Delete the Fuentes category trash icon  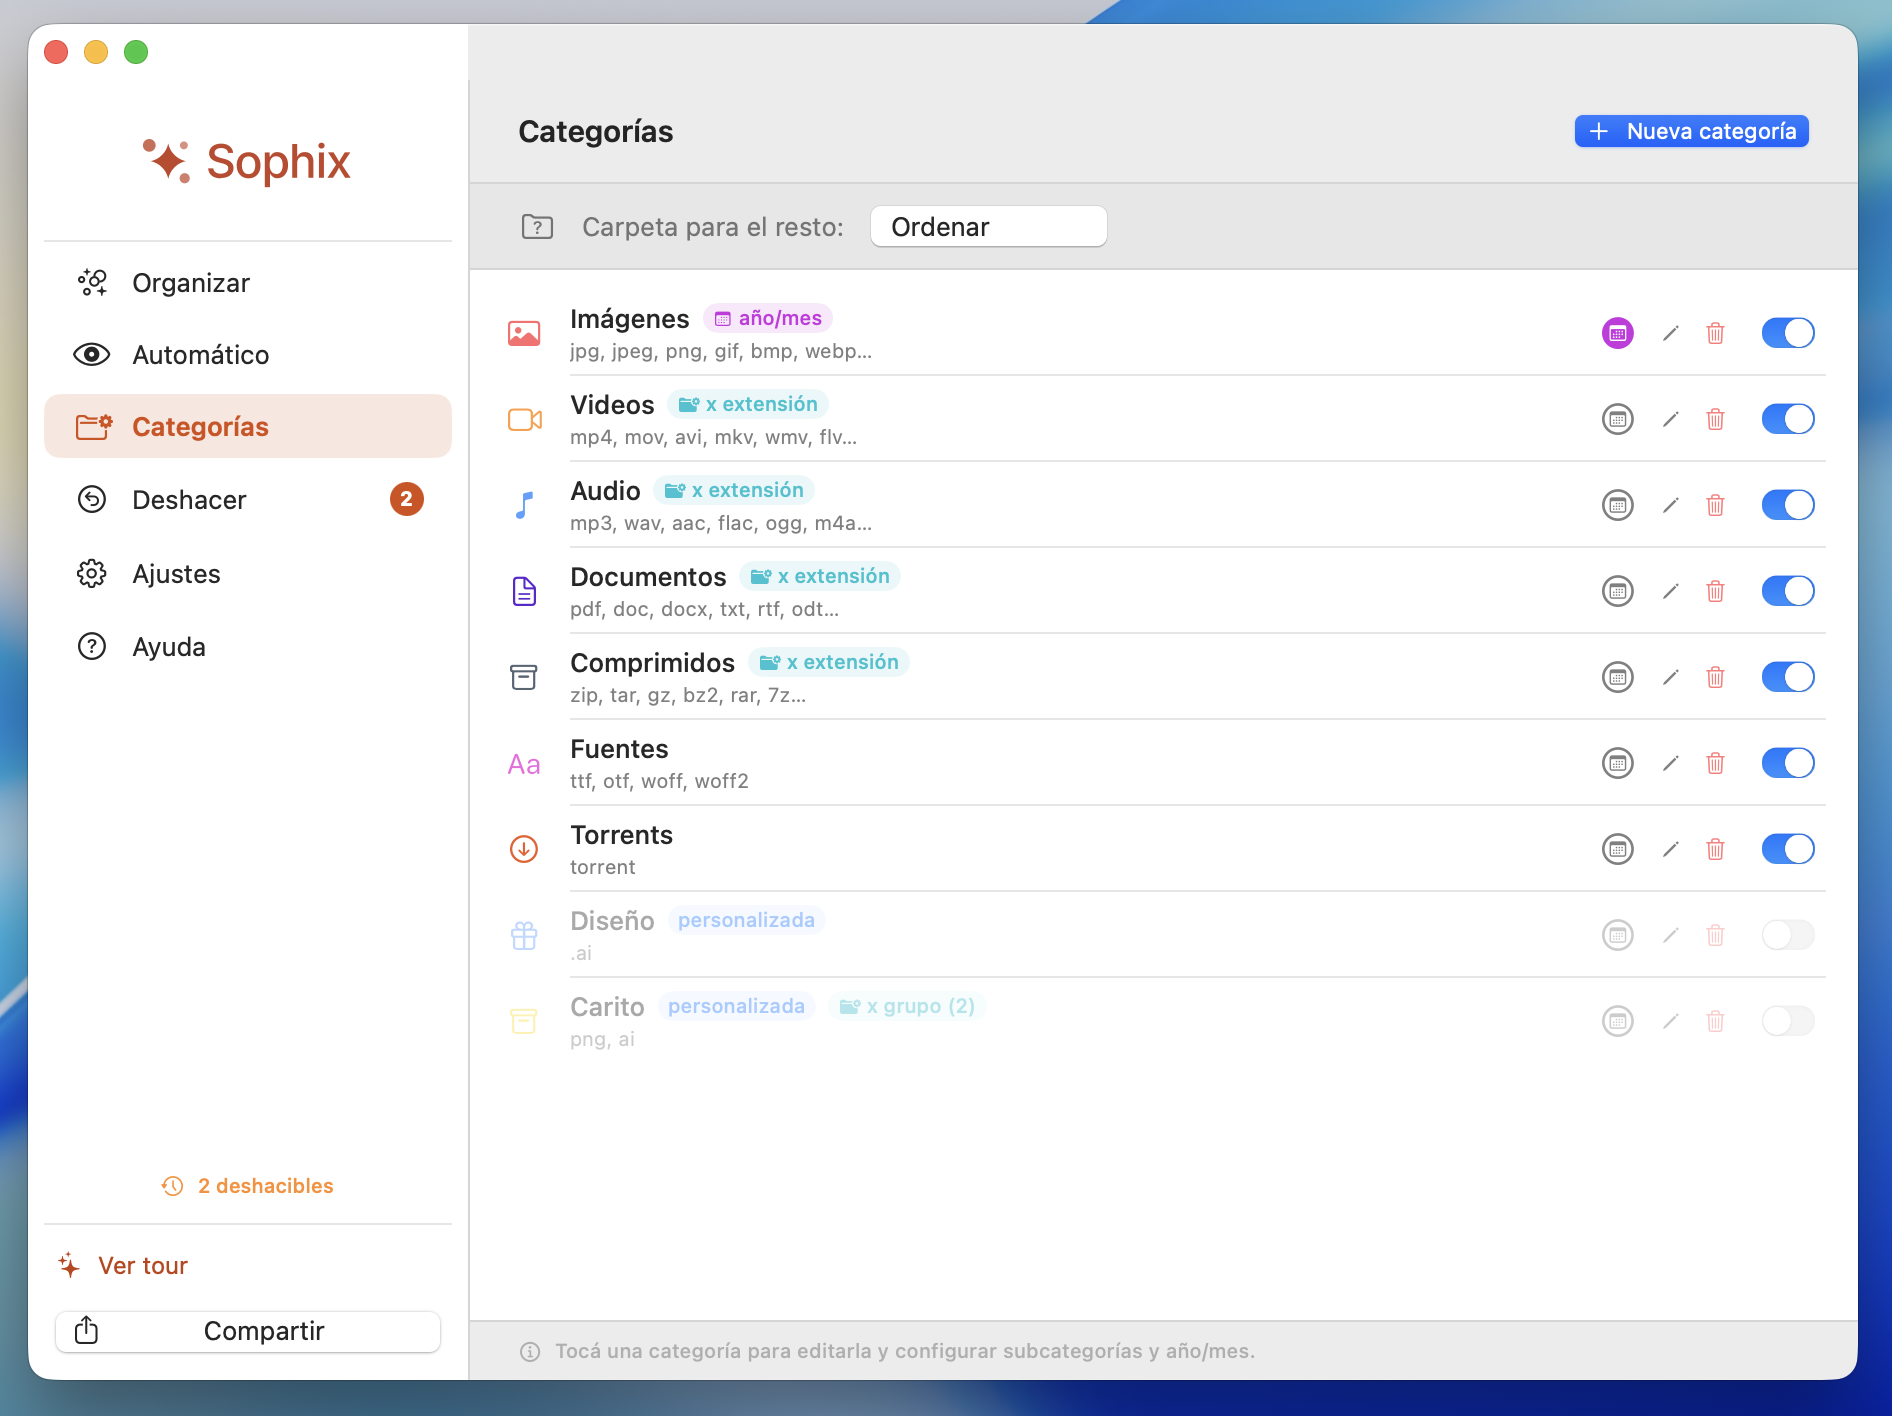click(x=1715, y=763)
